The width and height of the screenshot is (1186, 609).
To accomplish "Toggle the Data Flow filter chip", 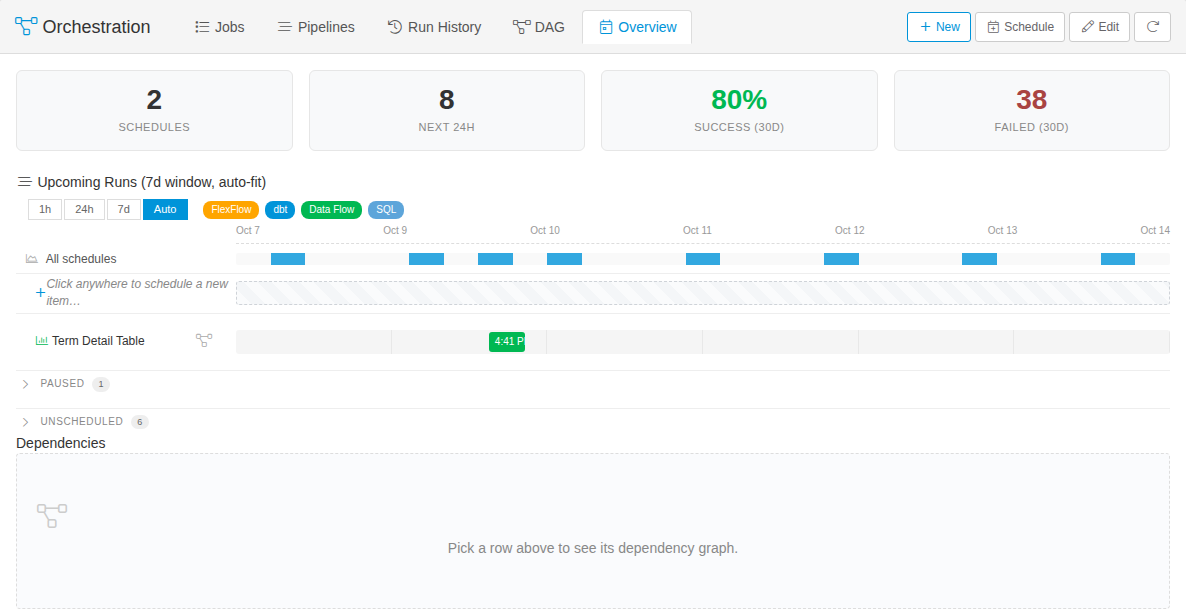I will click(331, 210).
